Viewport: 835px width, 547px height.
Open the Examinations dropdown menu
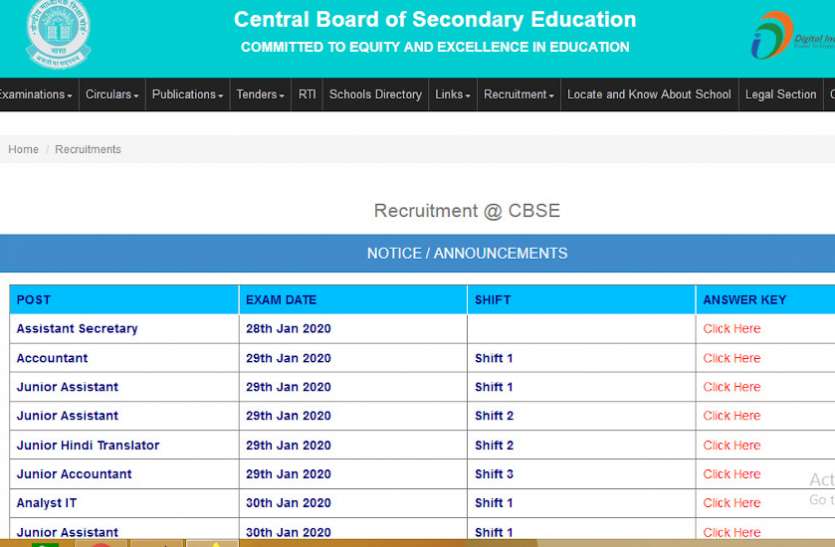(x=35, y=95)
